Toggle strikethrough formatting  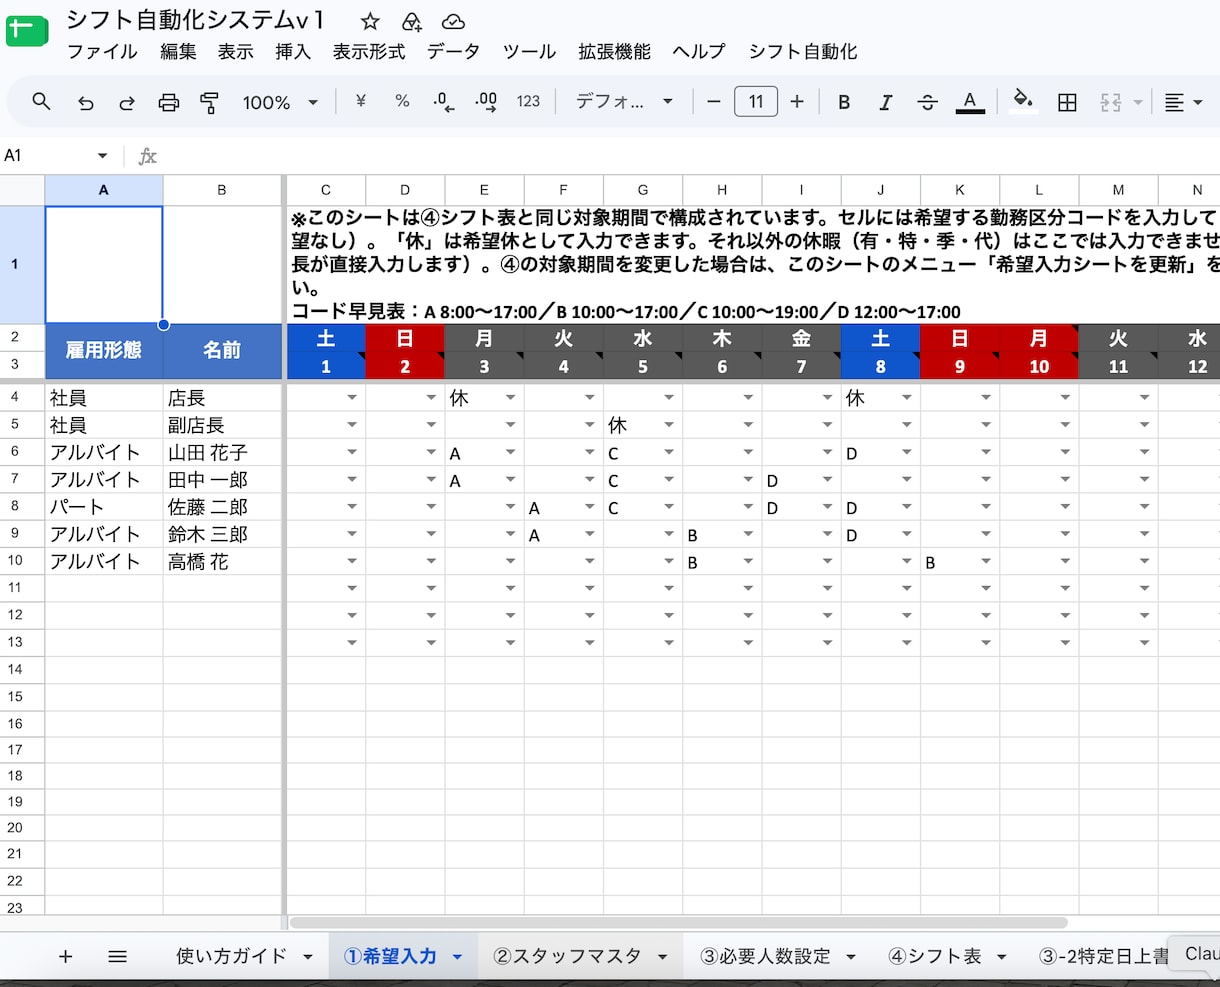tap(927, 102)
